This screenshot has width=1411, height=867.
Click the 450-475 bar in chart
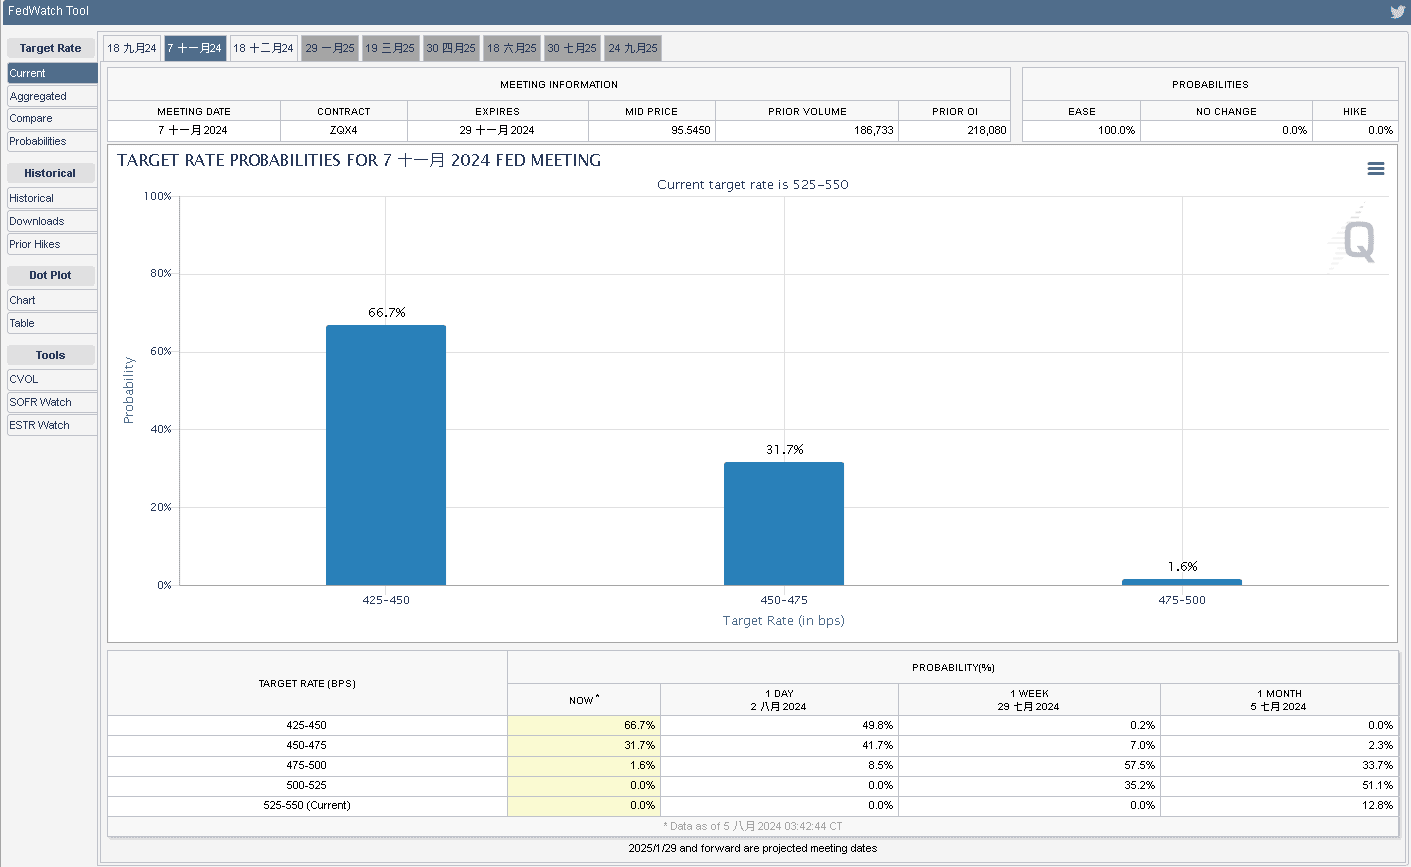click(x=784, y=523)
